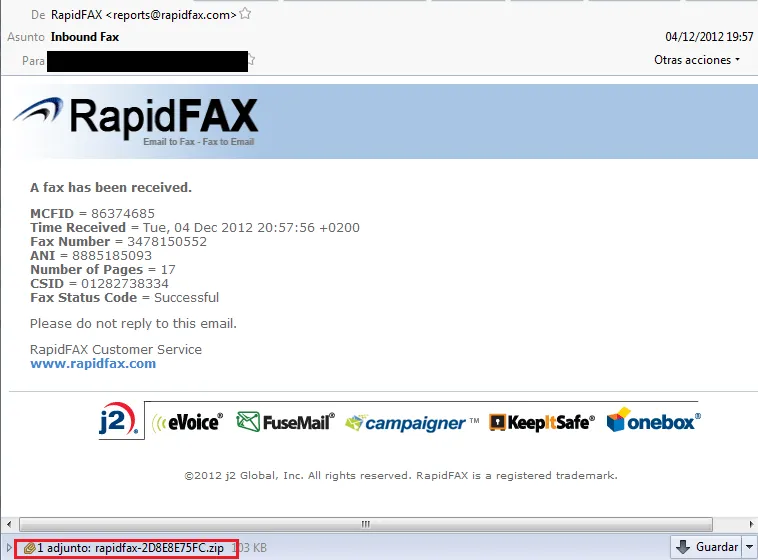Viewport: 758px width, 560px height.
Task: Click the campaigner logo
Action: [412, 423]
